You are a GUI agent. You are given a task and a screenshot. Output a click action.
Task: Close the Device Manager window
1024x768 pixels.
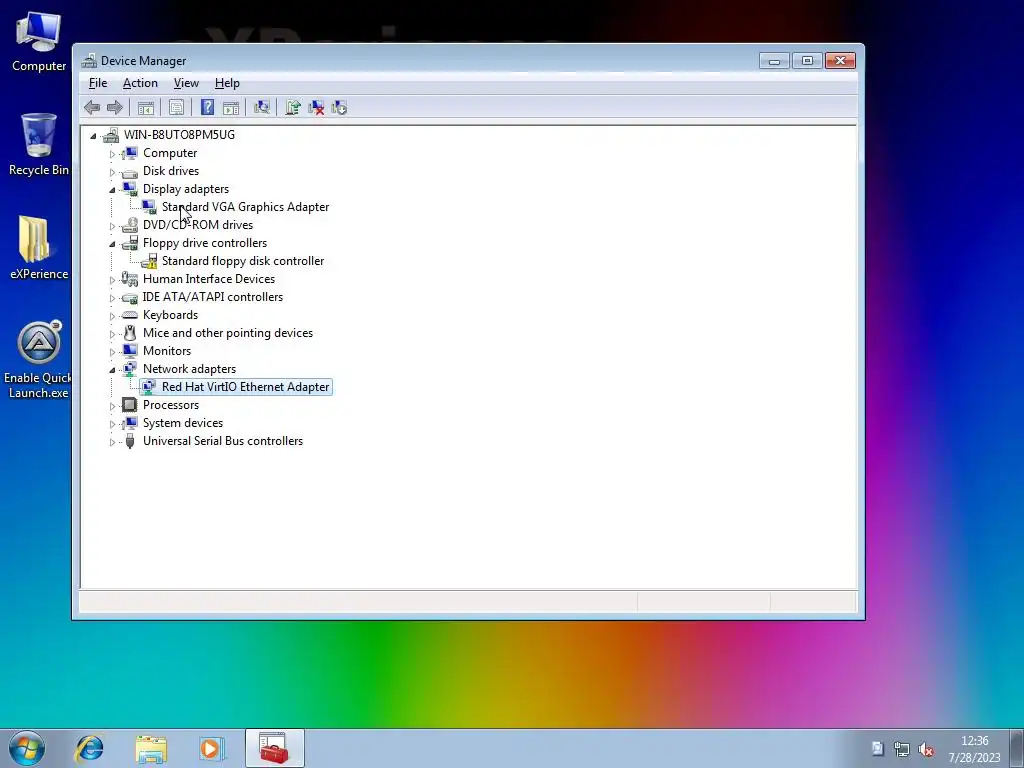[x=840, y=61]
